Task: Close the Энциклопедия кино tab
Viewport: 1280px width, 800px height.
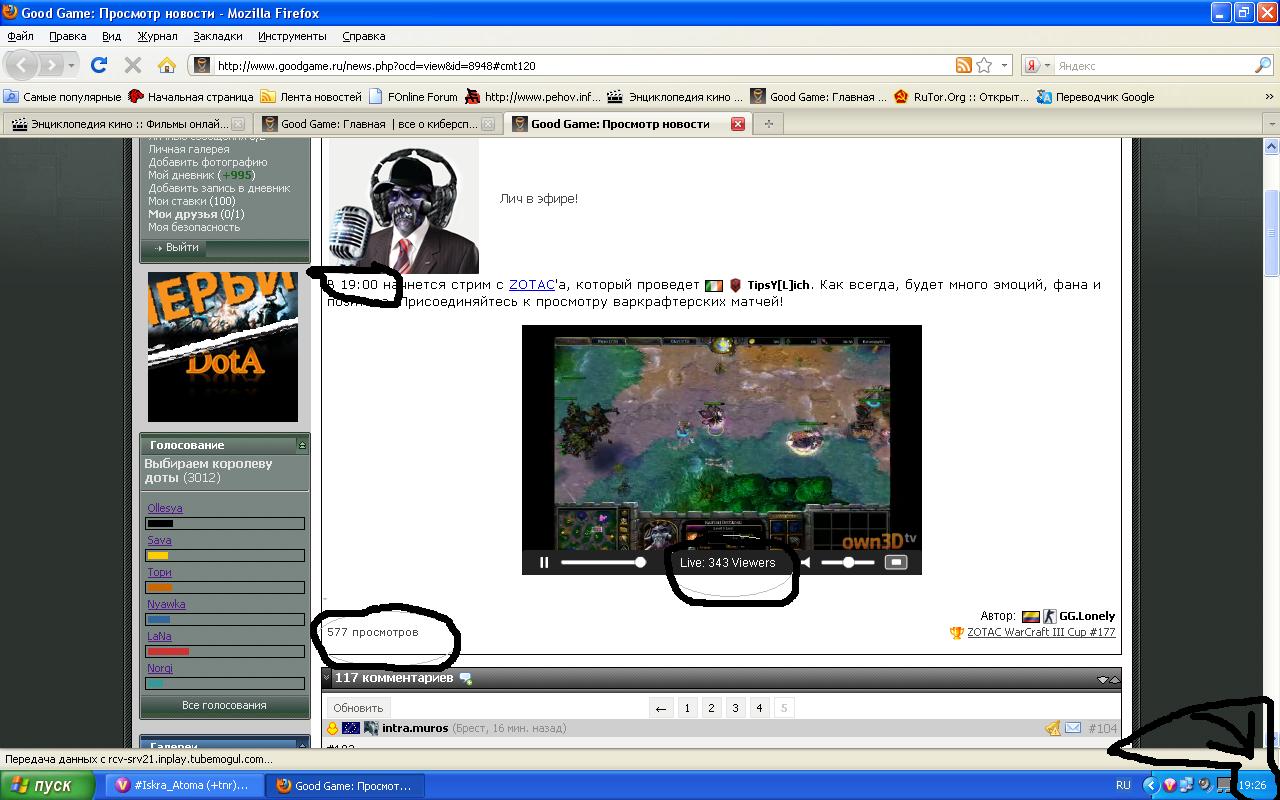Action: (238, 124)
